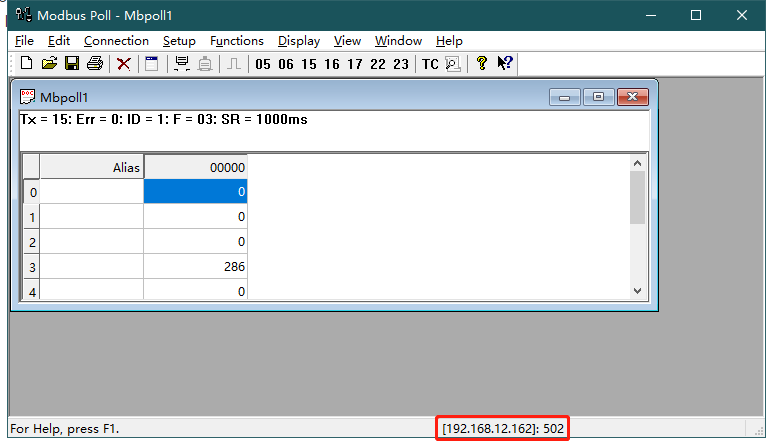
Task: Click the red X delete toolbar icon
Action: [x=124, y=64]
